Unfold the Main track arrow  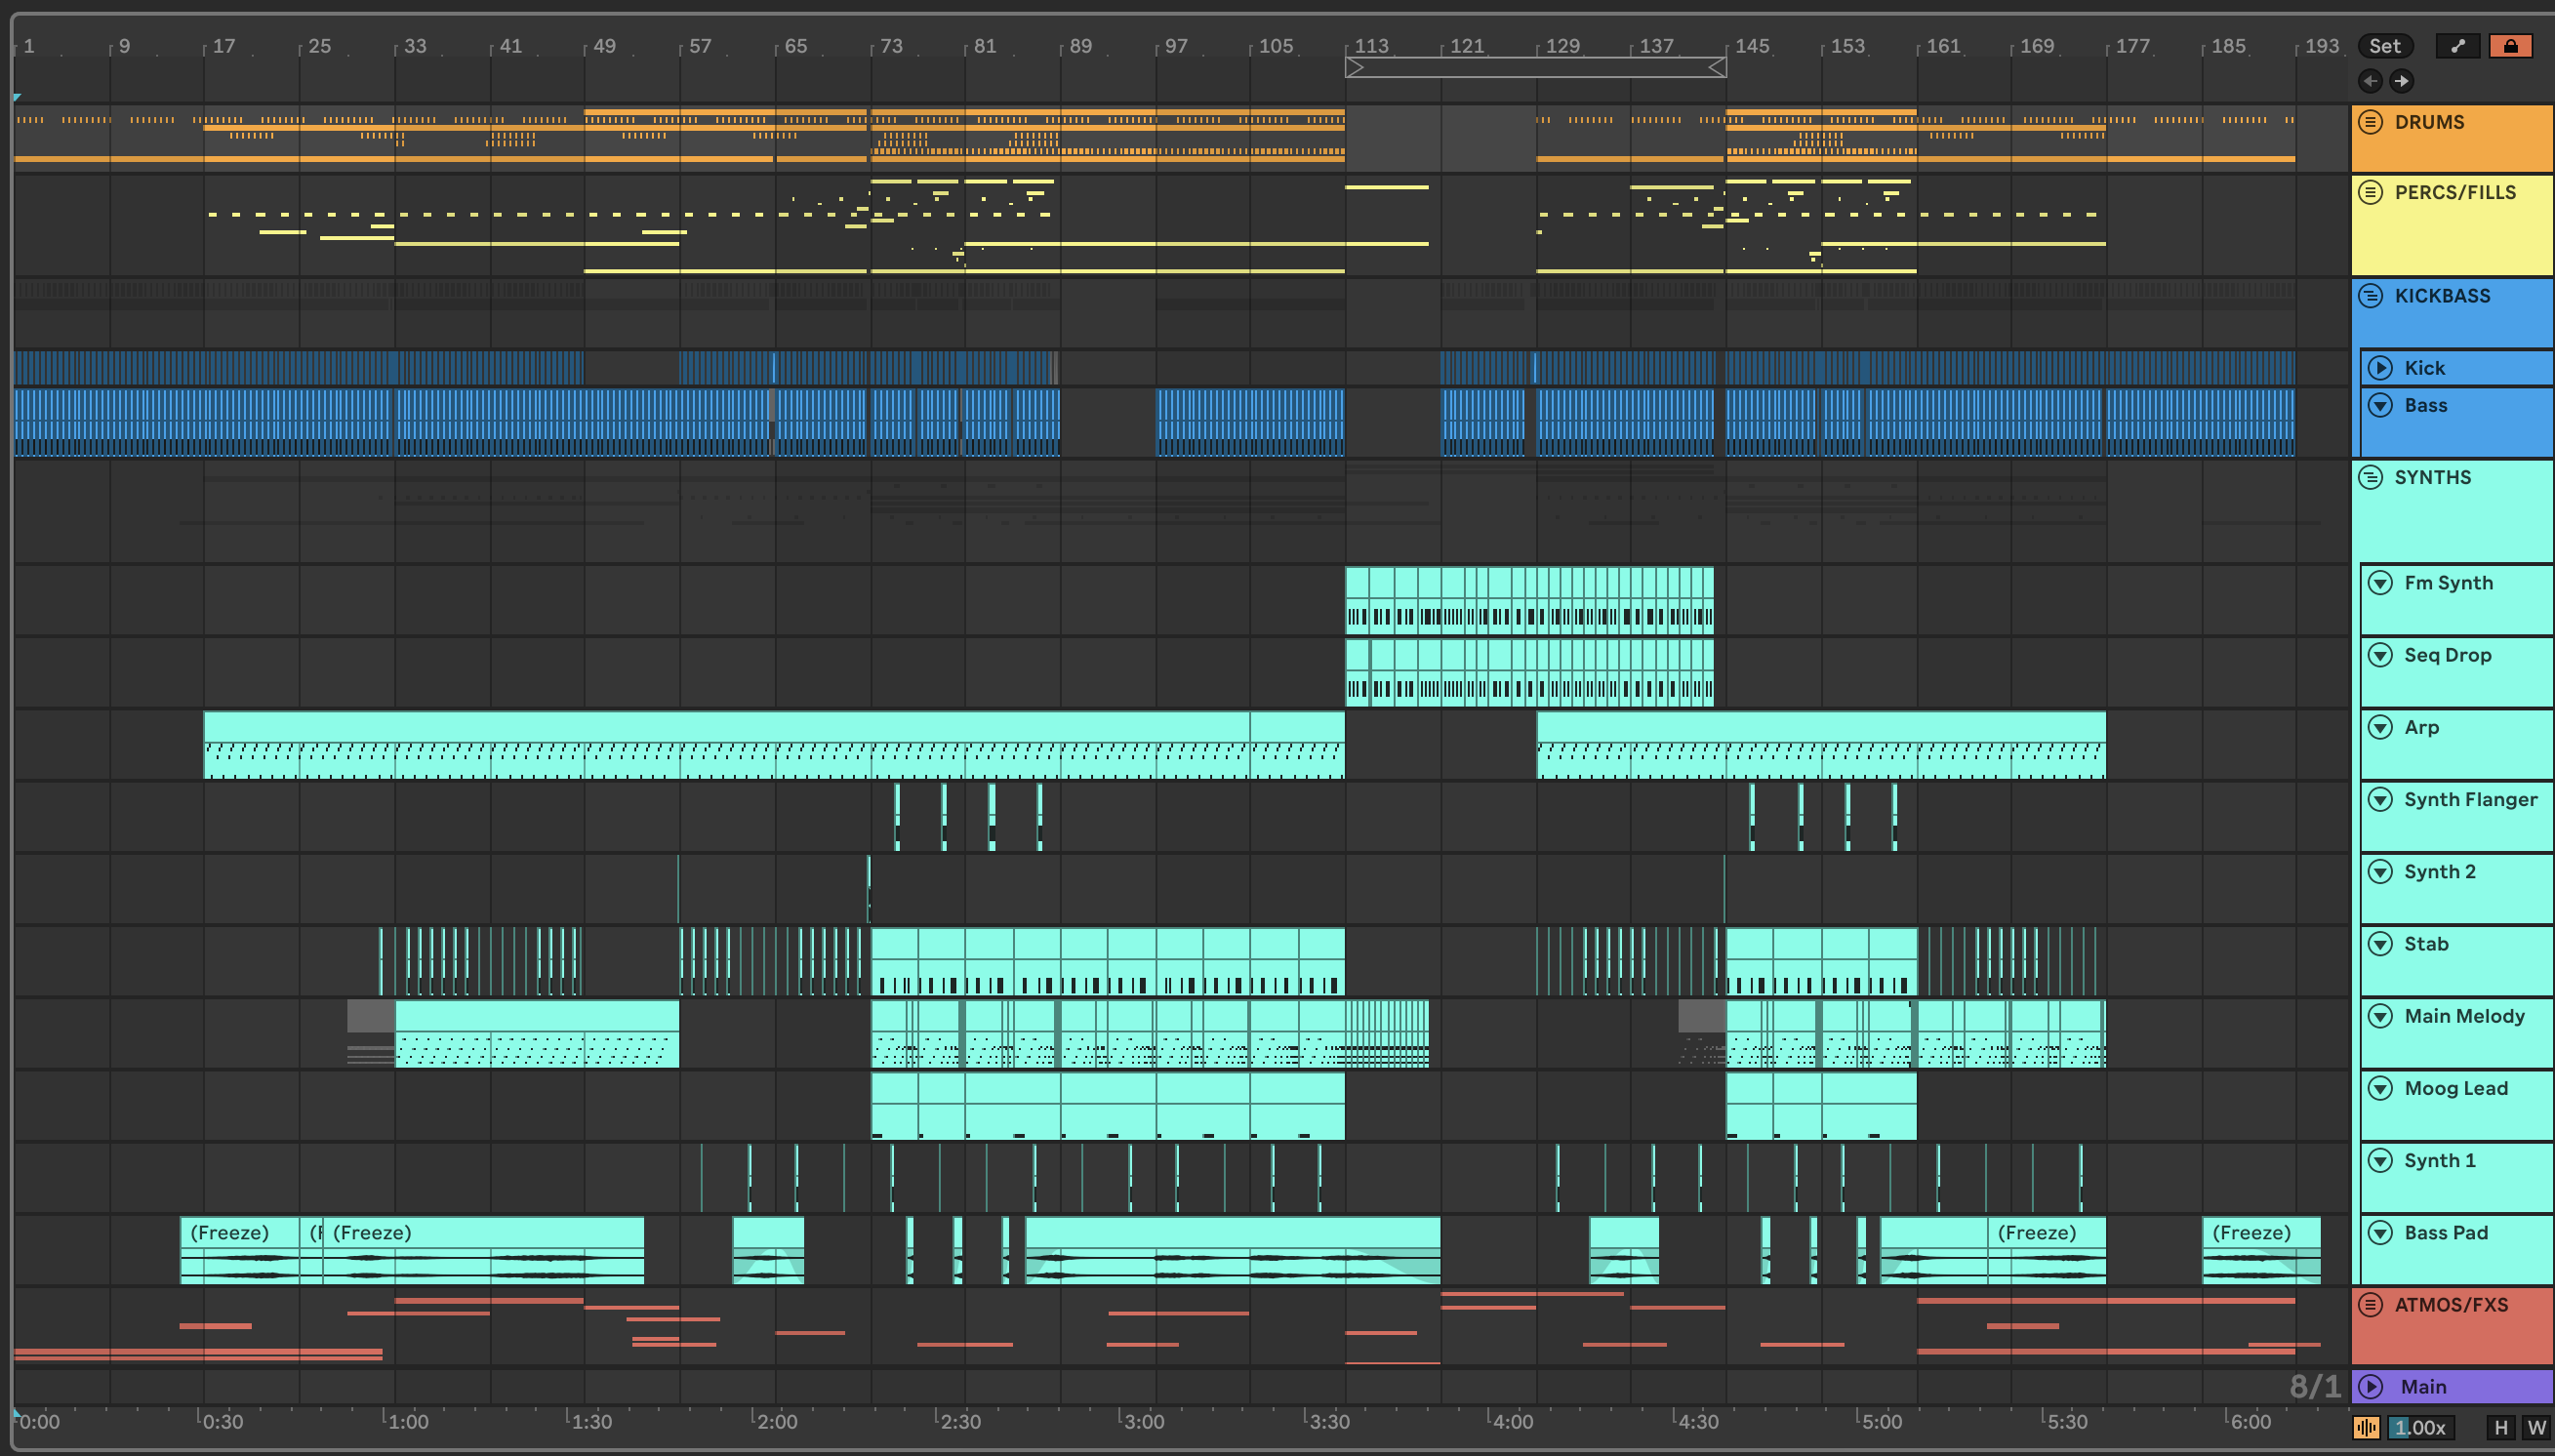2370,1387
